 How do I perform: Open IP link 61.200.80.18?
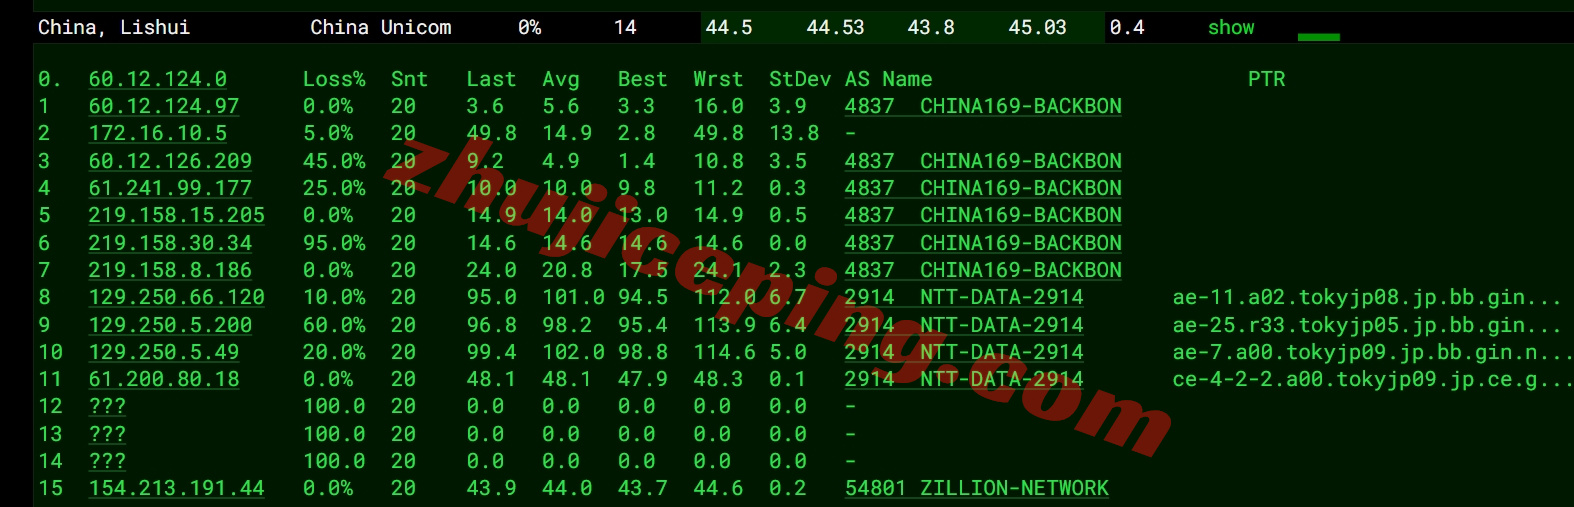click(x=164, y=379)
